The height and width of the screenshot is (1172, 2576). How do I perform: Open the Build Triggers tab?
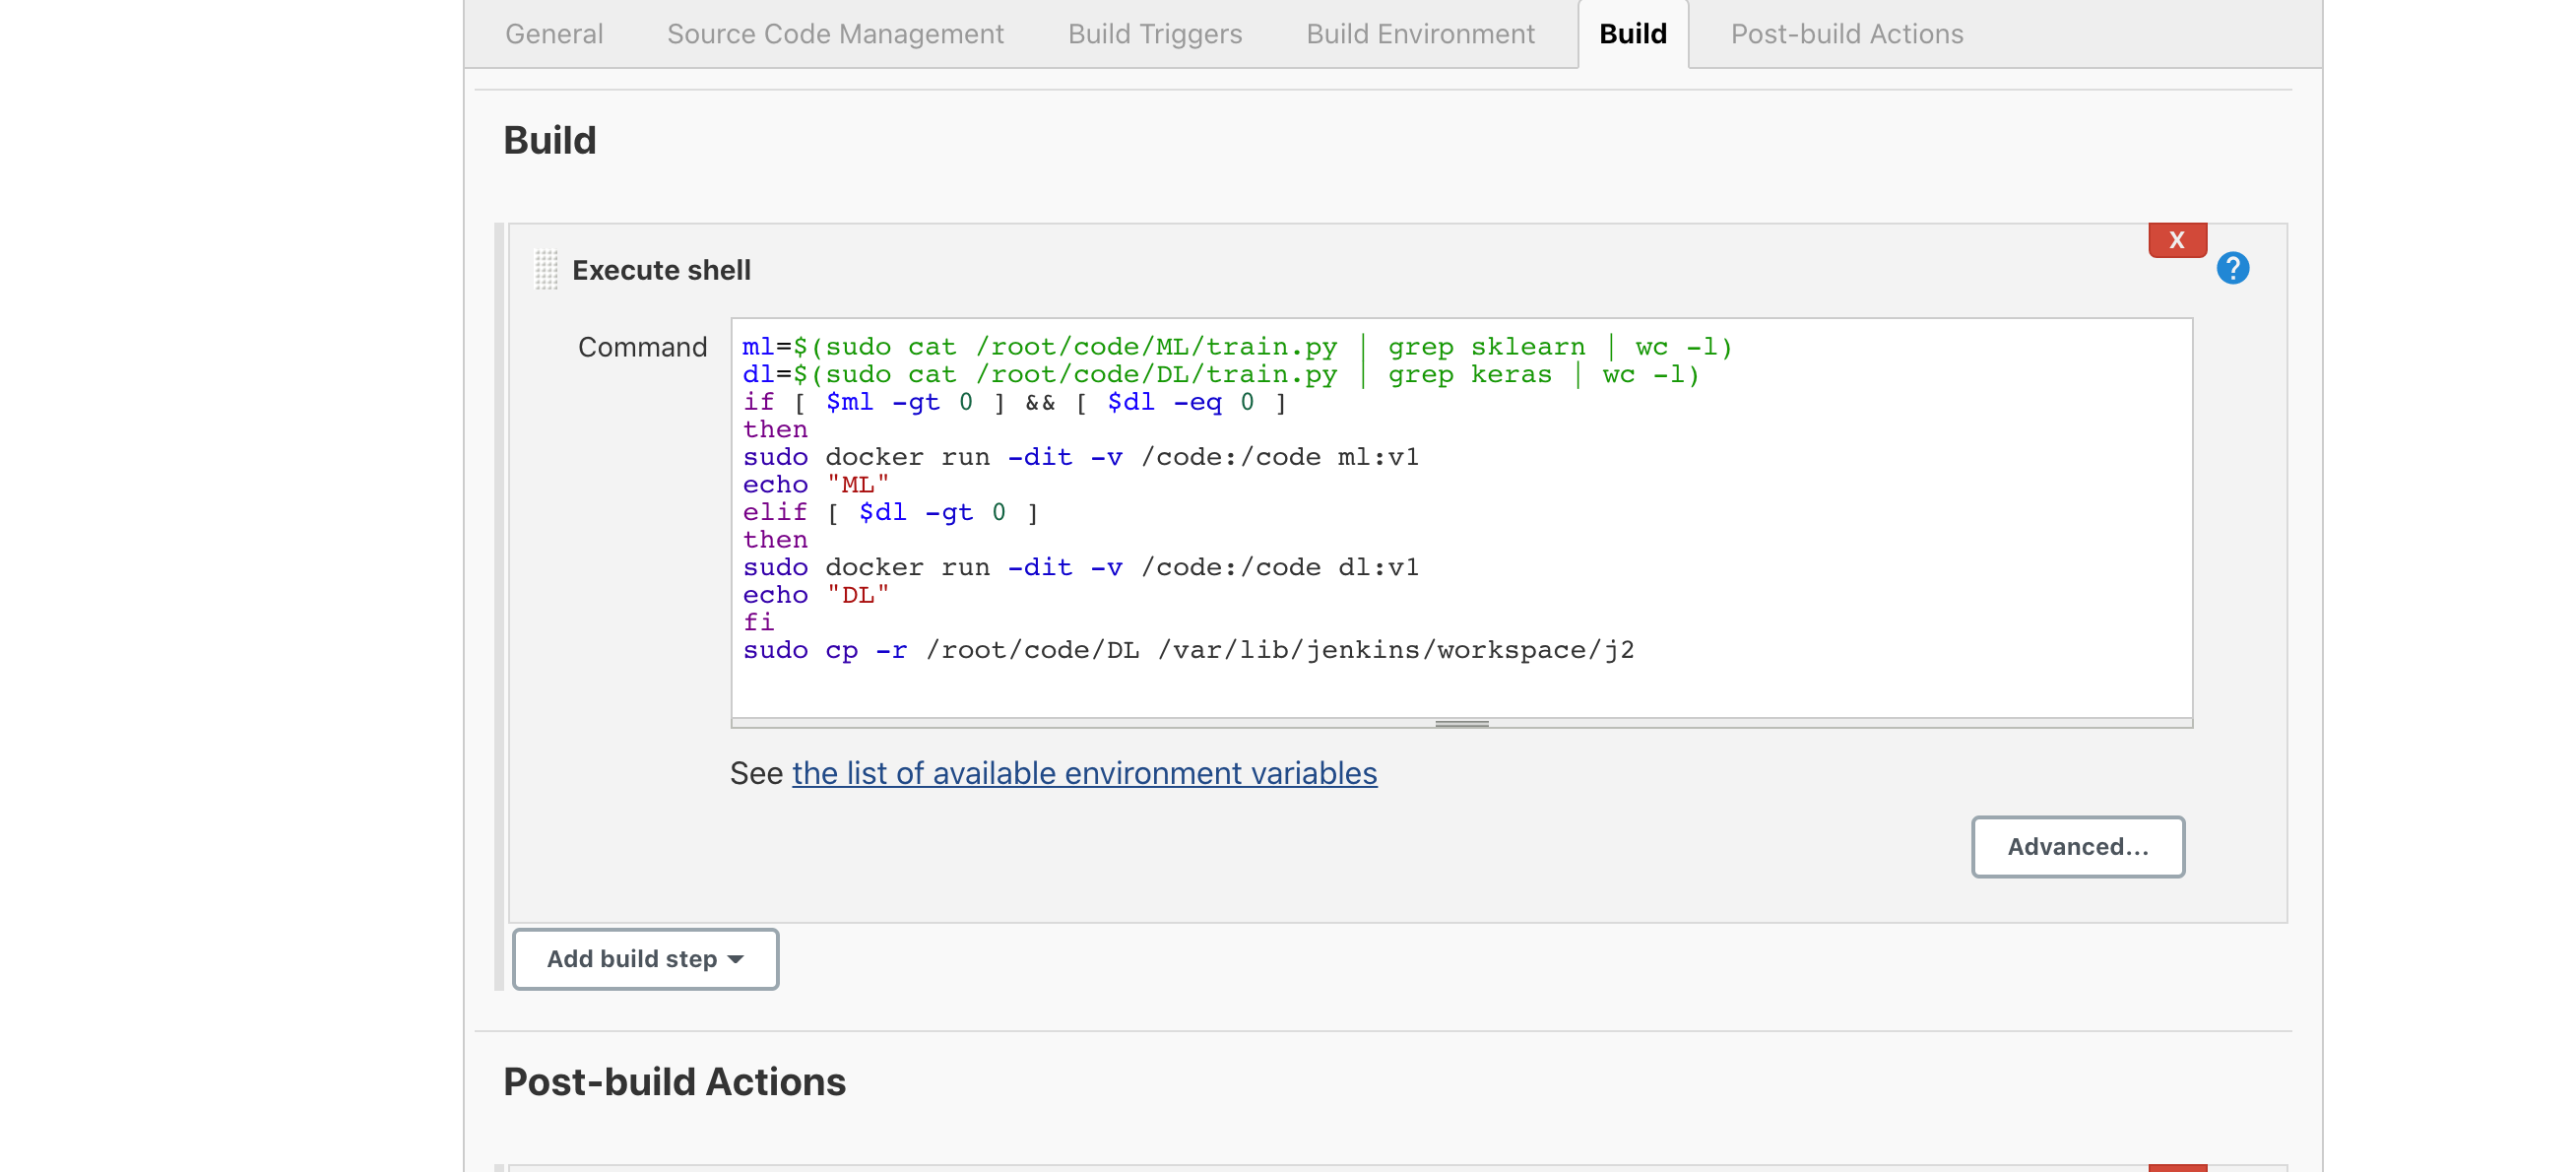click(1154, 34)
